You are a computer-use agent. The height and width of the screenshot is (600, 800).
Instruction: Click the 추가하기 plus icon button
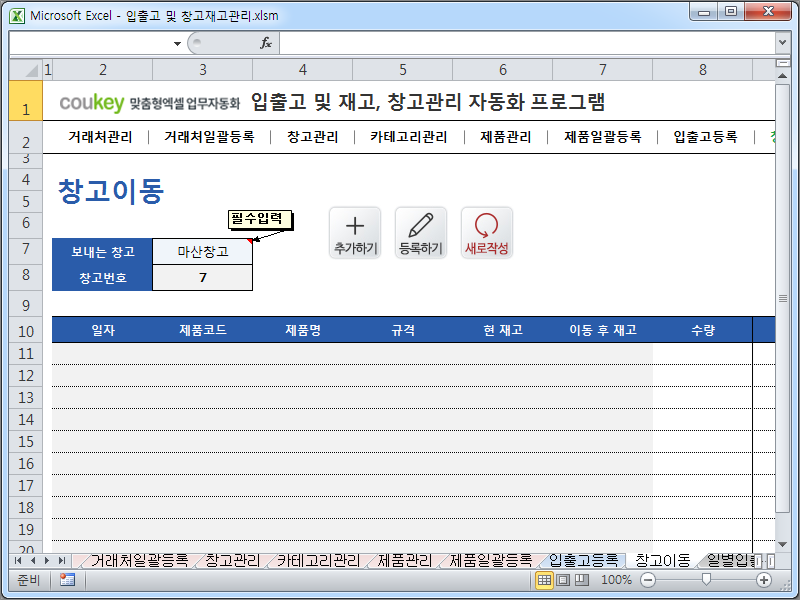[355, 233]
